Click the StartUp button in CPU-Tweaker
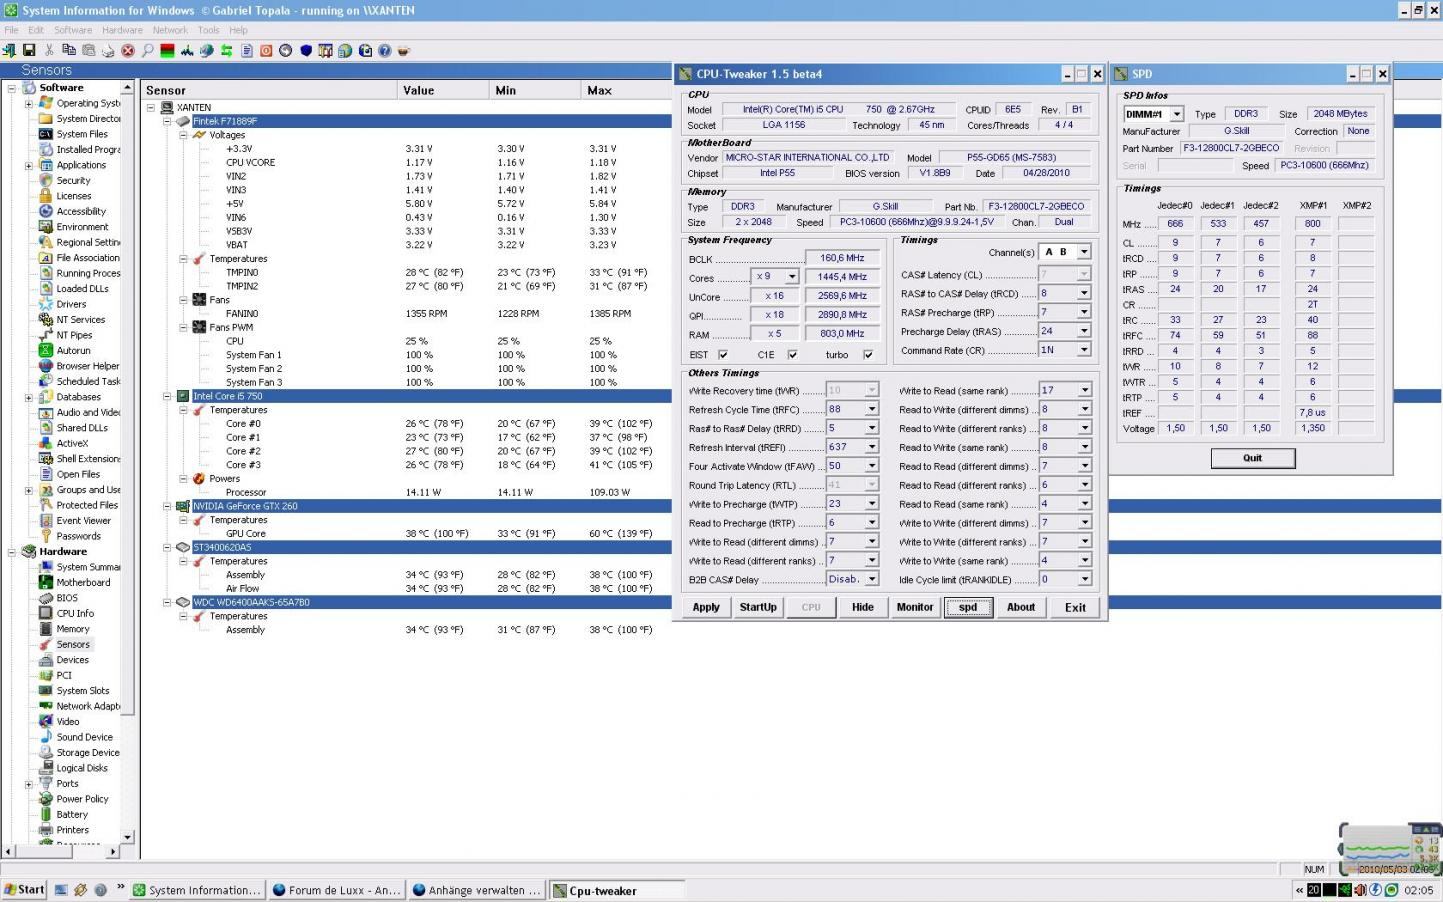 (x=758, y=607)
